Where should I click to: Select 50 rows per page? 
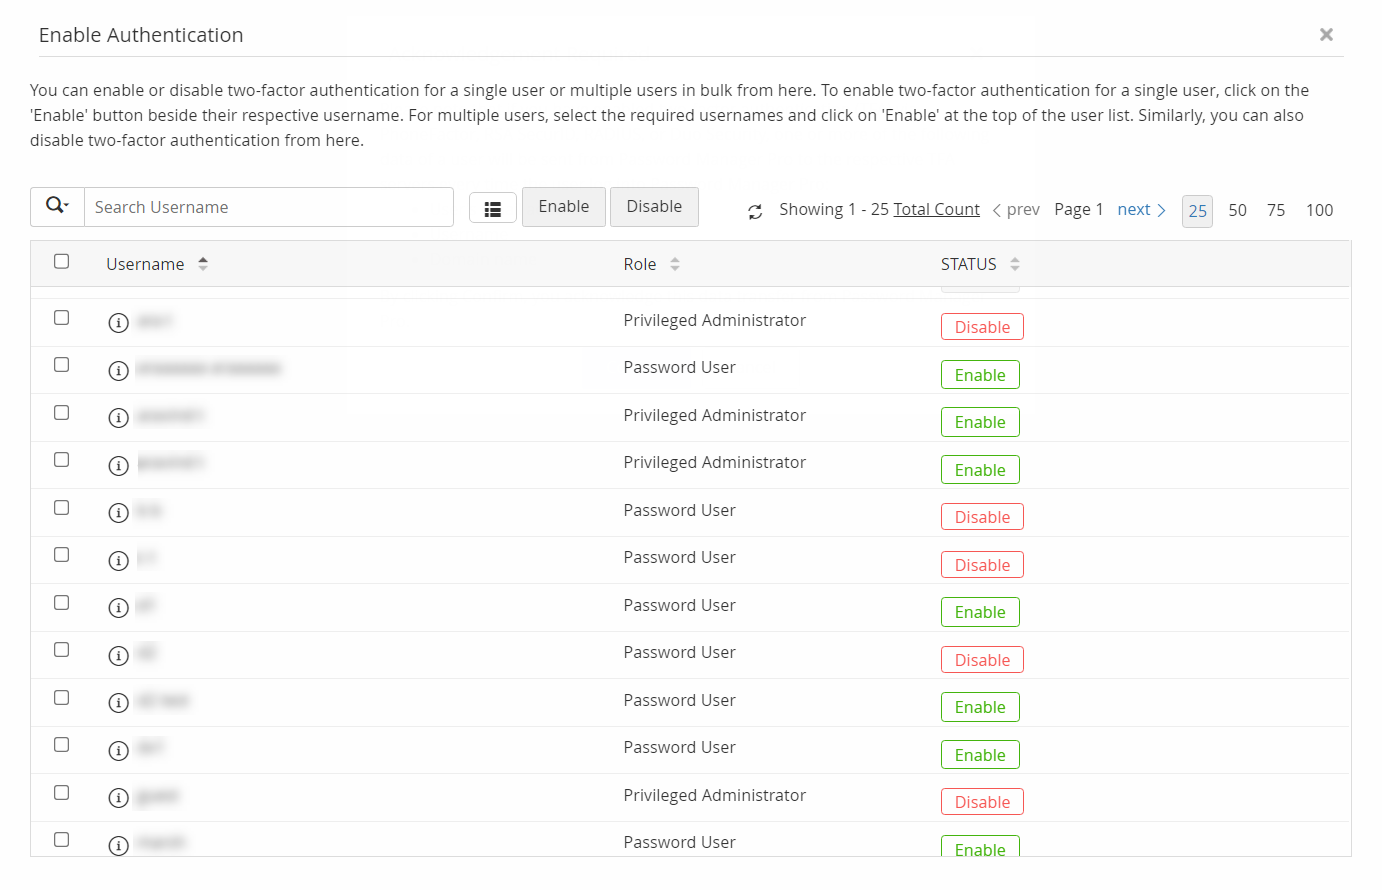pos(1237,210)
